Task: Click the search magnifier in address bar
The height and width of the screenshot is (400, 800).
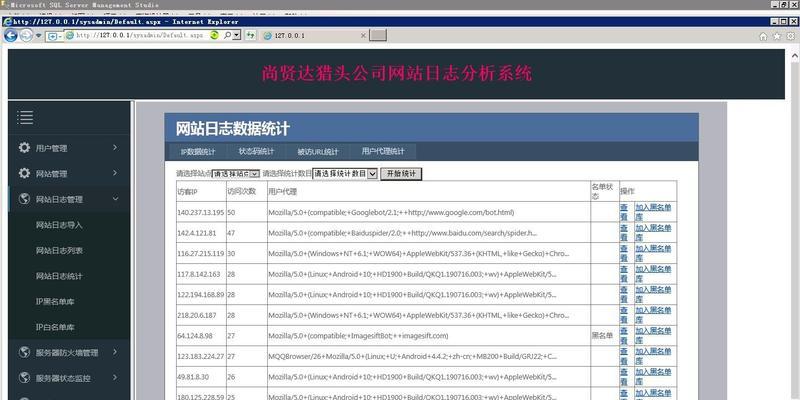Action: tap(227, 35)
